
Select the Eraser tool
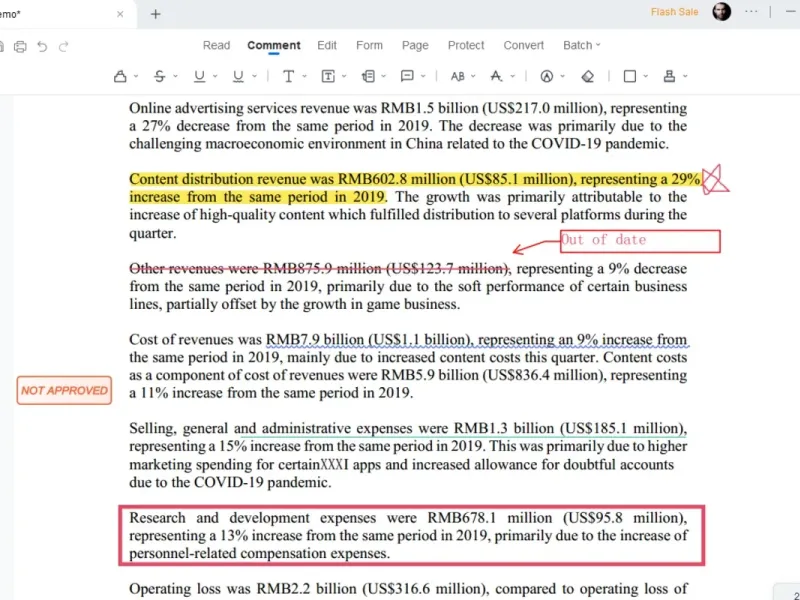click(x=588, y=77)
